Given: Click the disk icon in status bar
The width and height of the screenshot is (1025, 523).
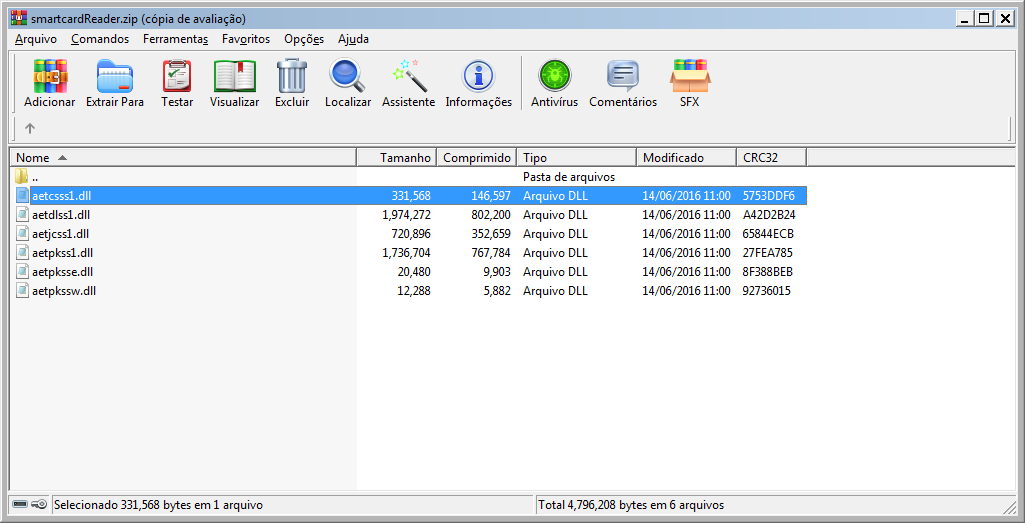Looking at the screenshot, I should pos(20,505).
